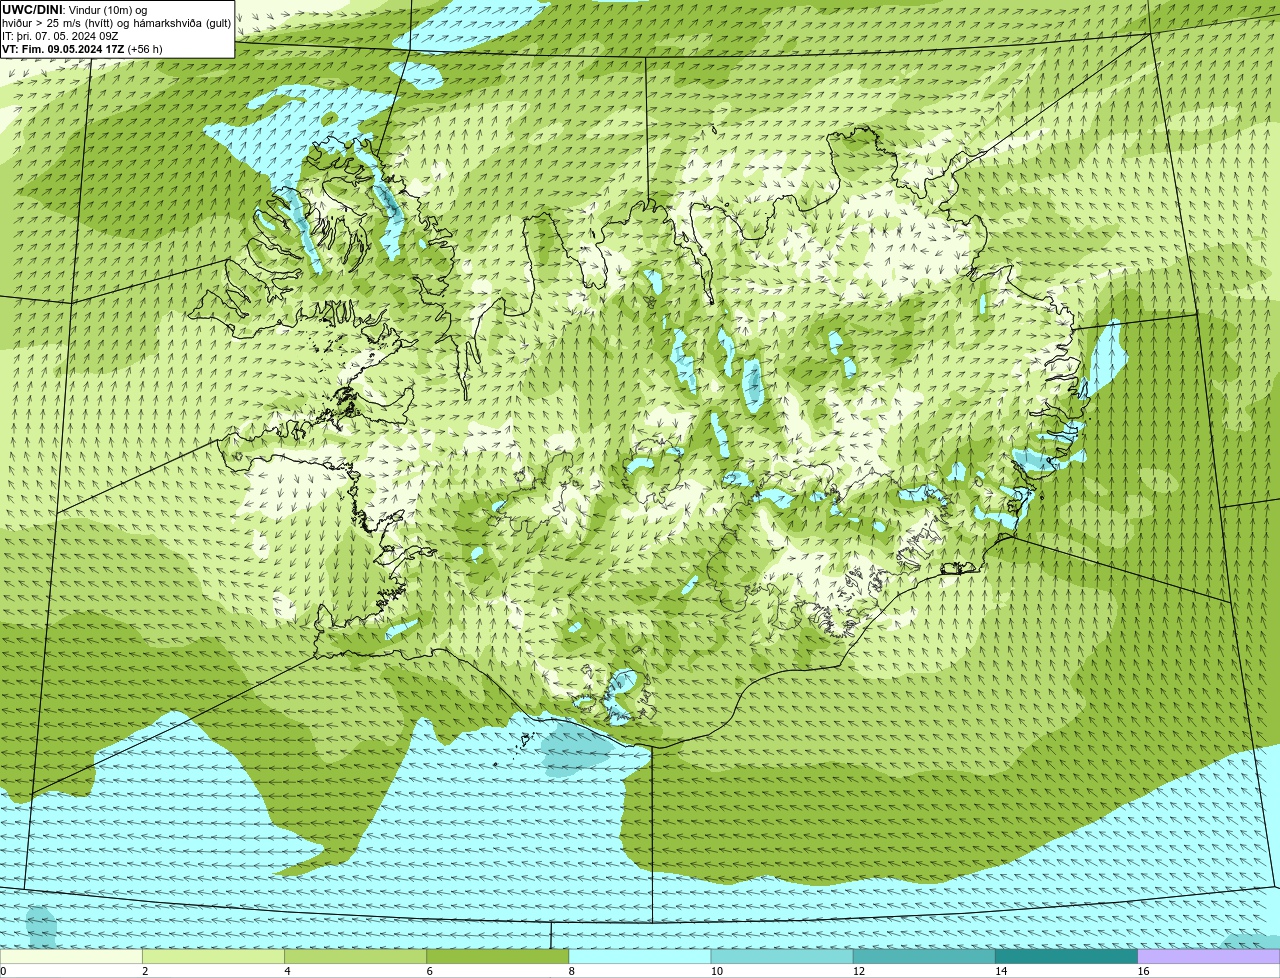Click the colorbar label '16'
The image size is (1280, 978).
[1143, 971]
